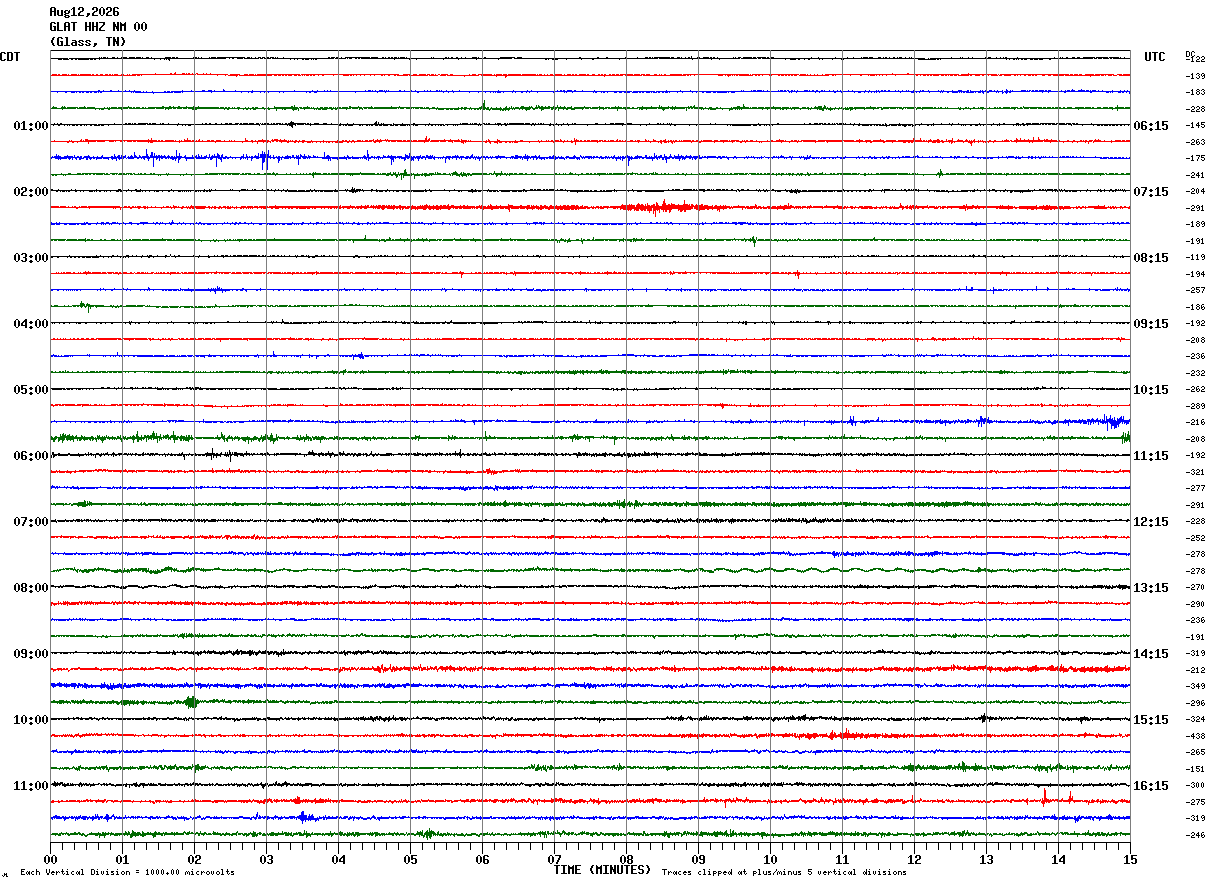The image size is (1210, 886).
Task: Select the CDT timezone header label
Action: click(10, 57)
